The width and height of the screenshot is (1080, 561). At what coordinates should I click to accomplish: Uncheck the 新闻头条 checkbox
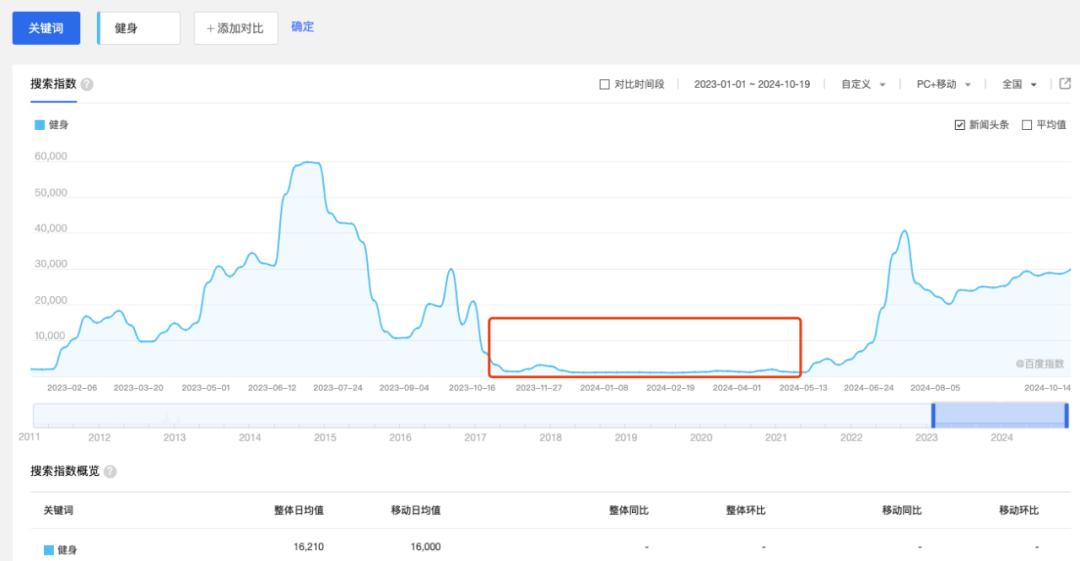960,125
